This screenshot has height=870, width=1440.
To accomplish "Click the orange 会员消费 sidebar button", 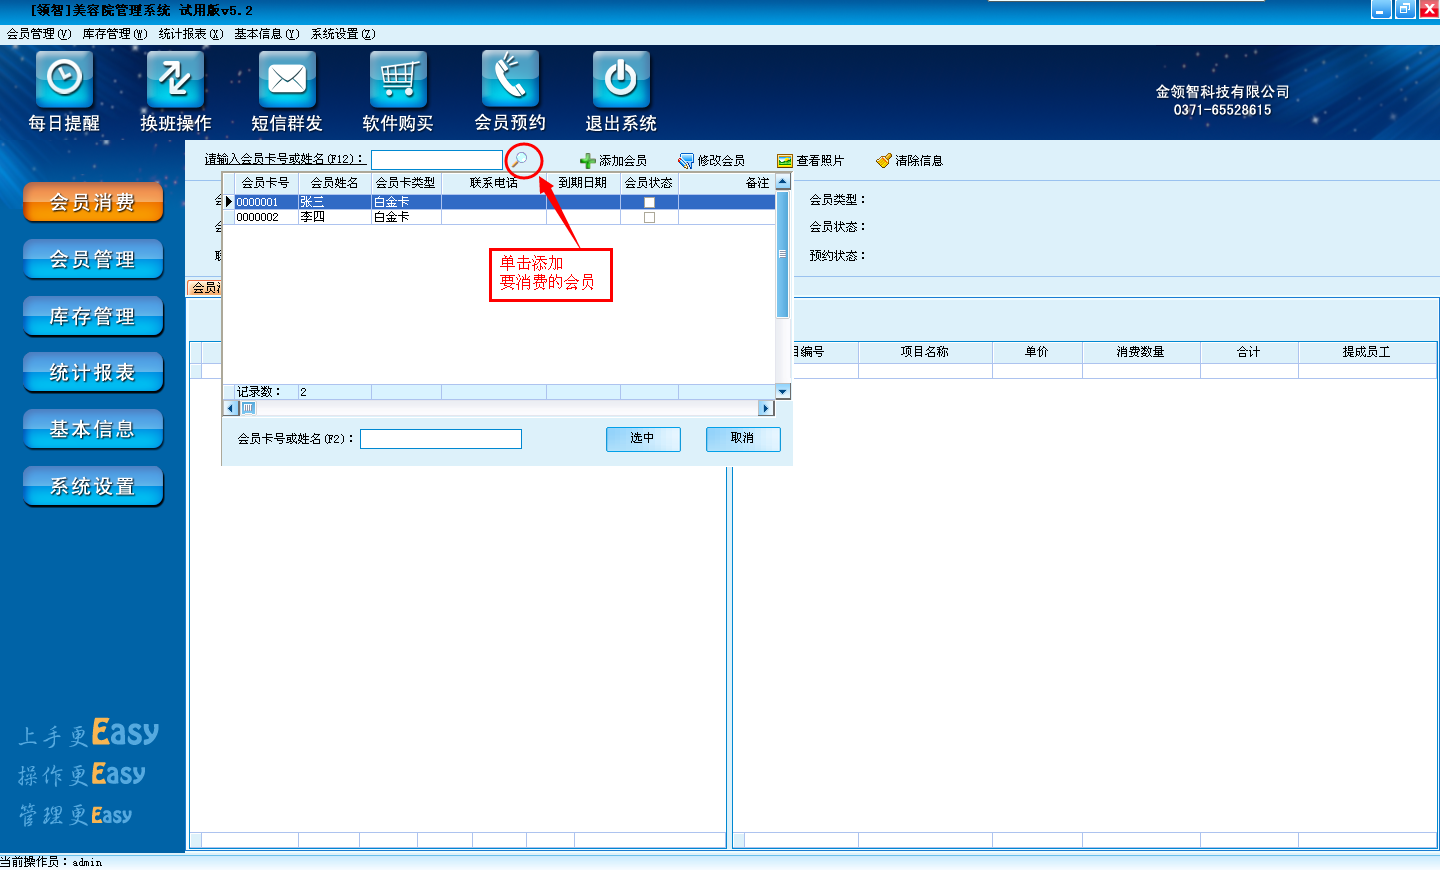I will click(93, 203).
